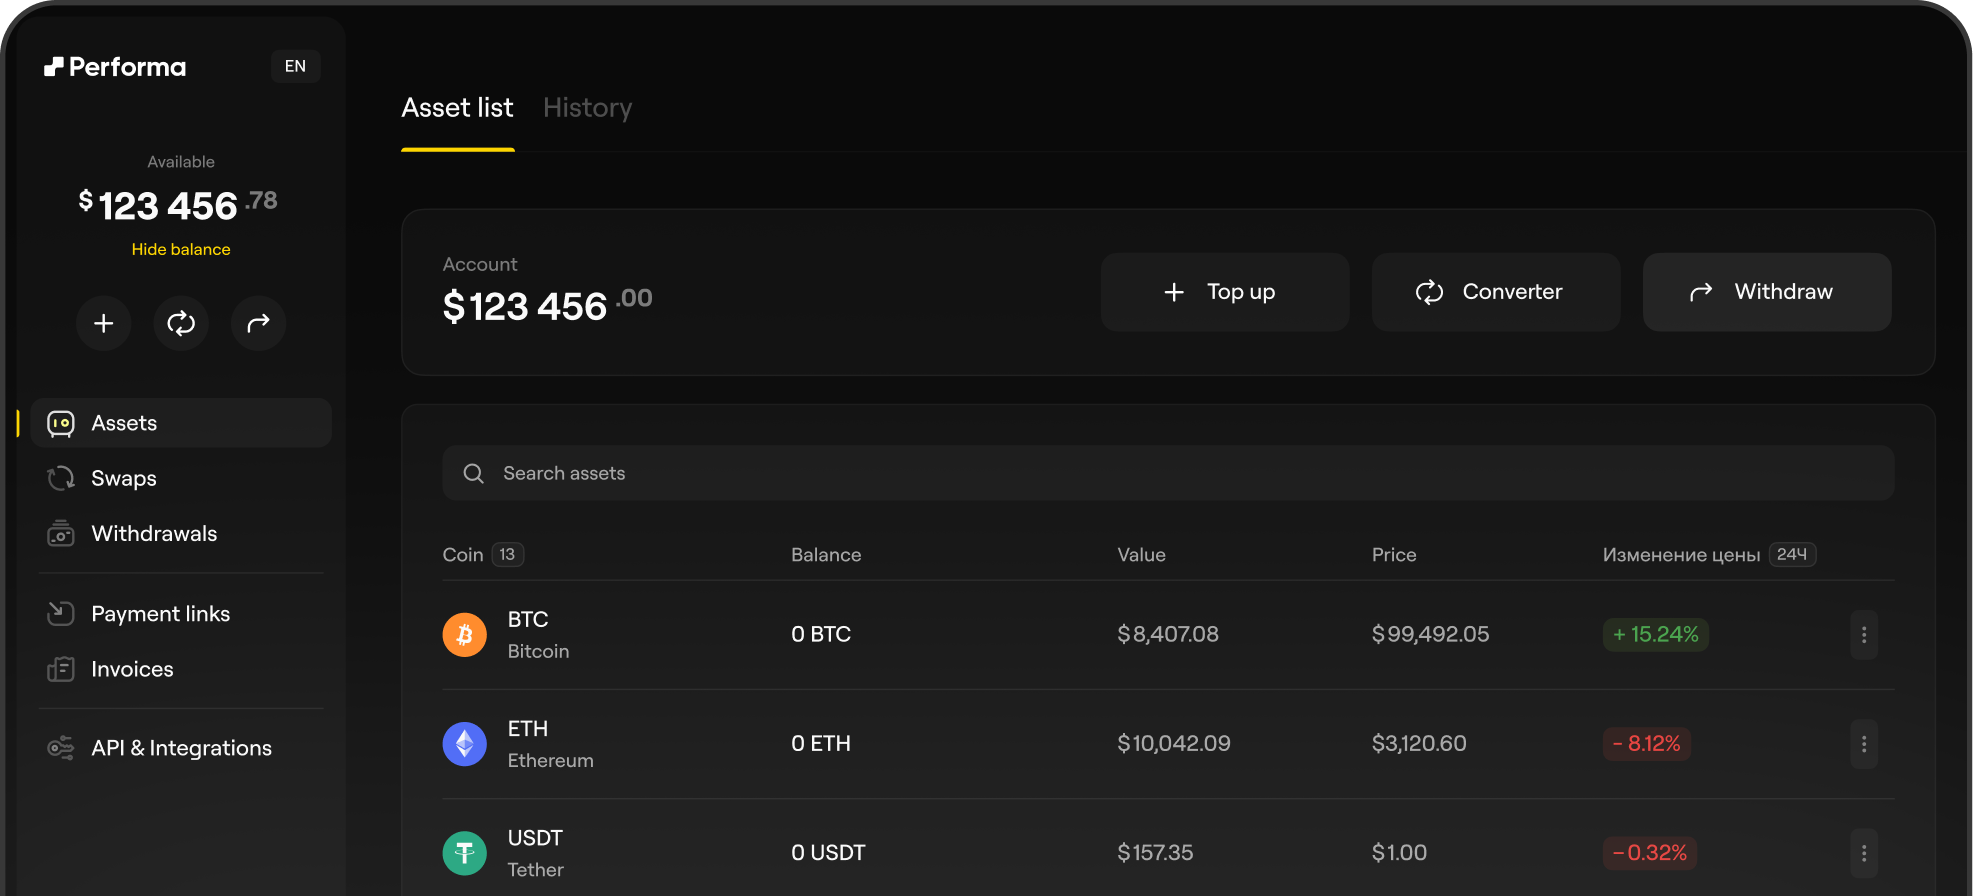Open the USDT row options menu
The height and width of the screenshot is (896, 1973).
(x=1863, y=853)
